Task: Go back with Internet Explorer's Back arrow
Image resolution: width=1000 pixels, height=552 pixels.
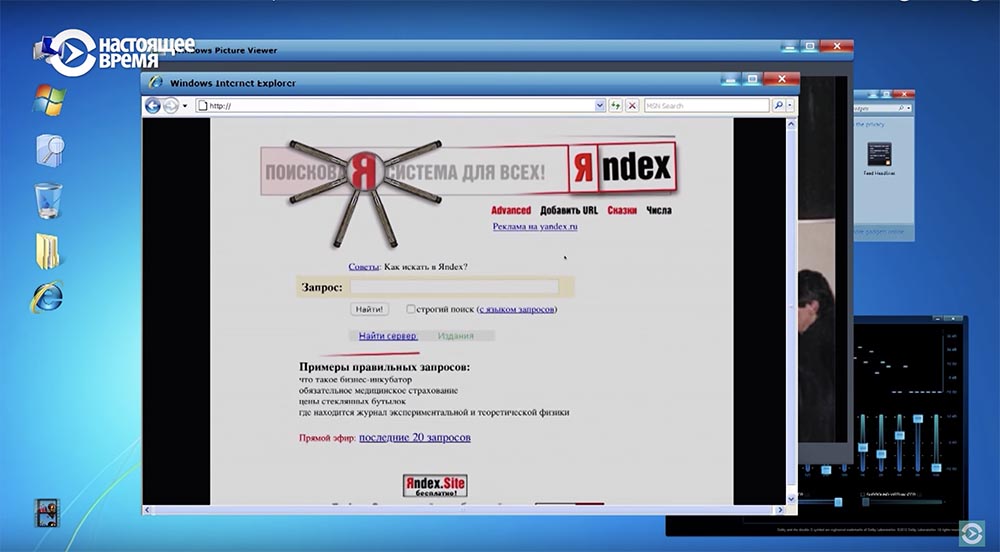Action: pyautogui.click(x=152, y=106)
